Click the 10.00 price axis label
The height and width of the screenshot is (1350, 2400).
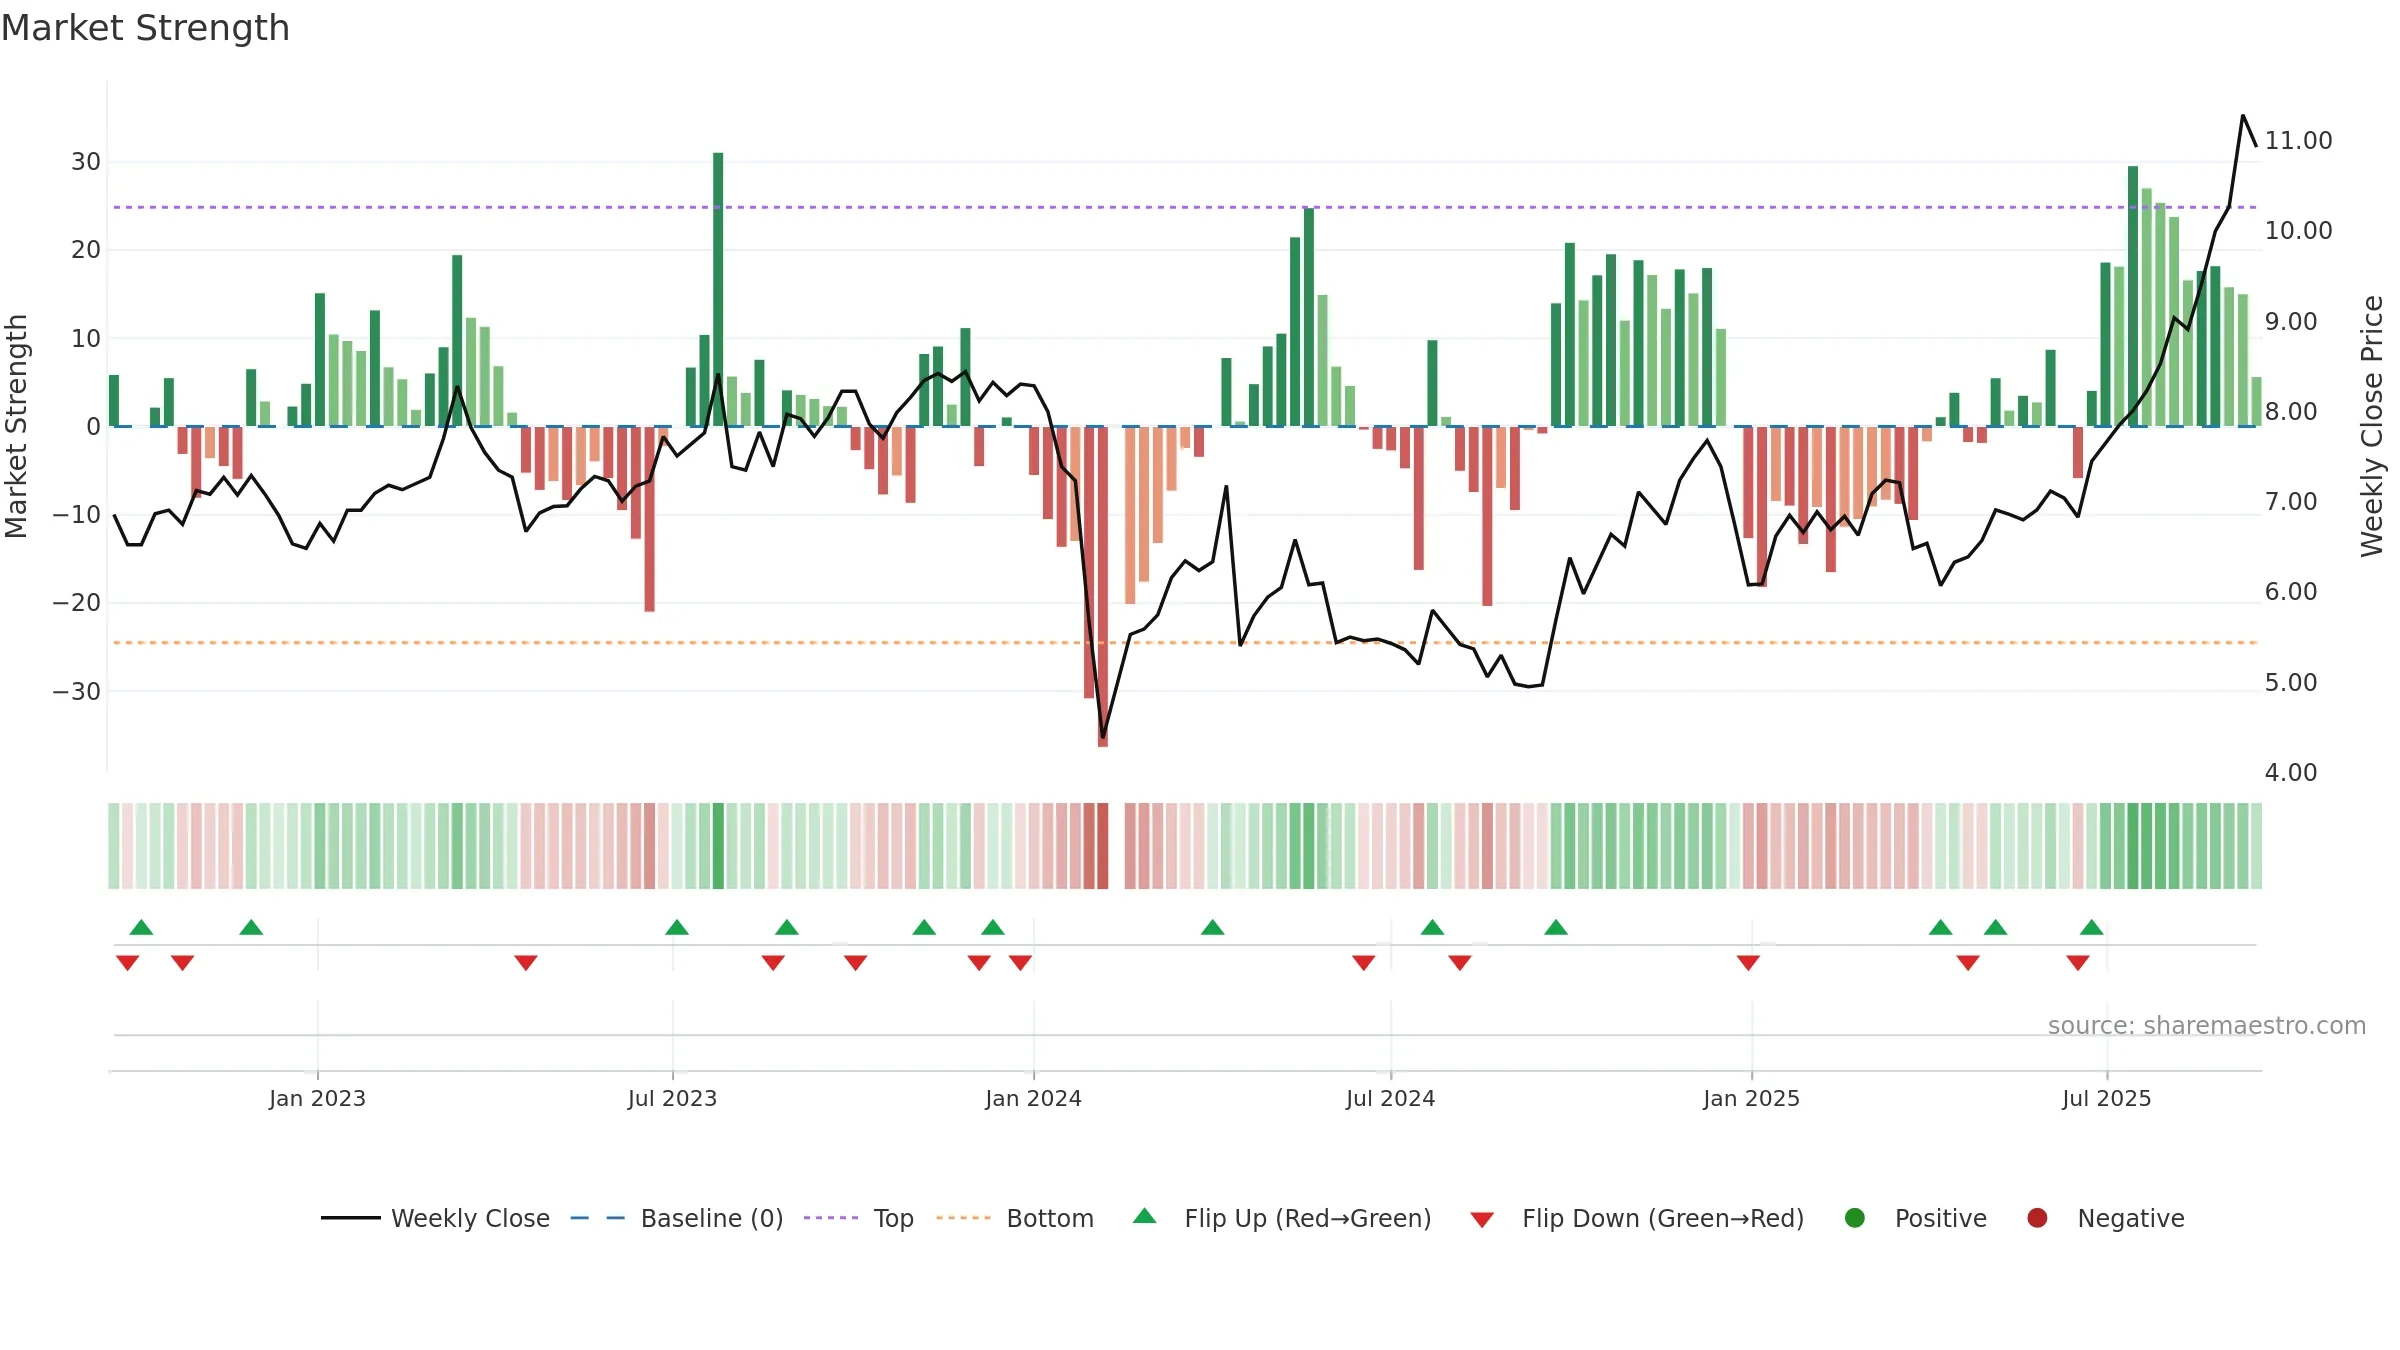(x=2298, y=230)
